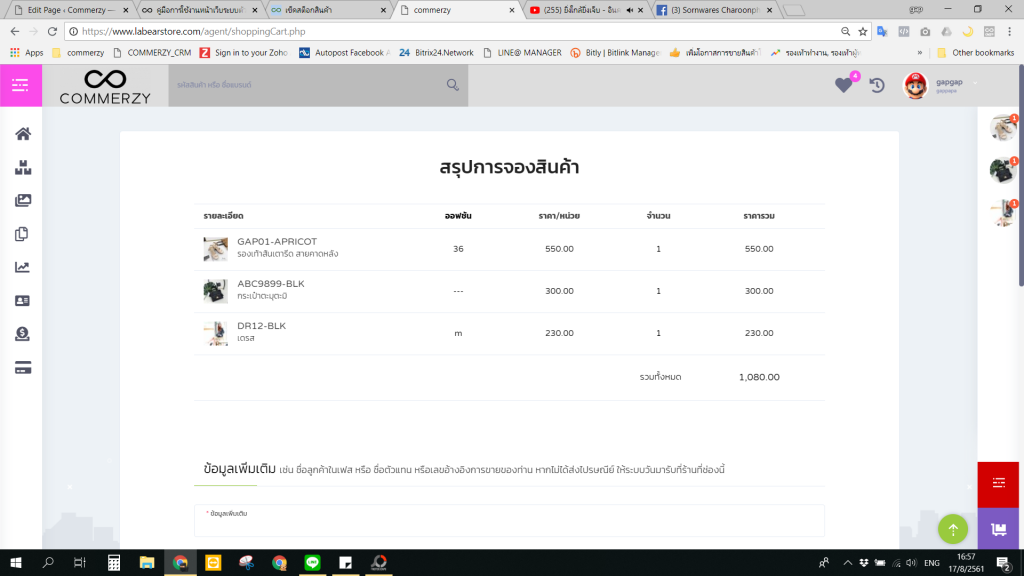Switch to Edit Page Commerzy tab
Screen dimensions: 1024x576
69,10
